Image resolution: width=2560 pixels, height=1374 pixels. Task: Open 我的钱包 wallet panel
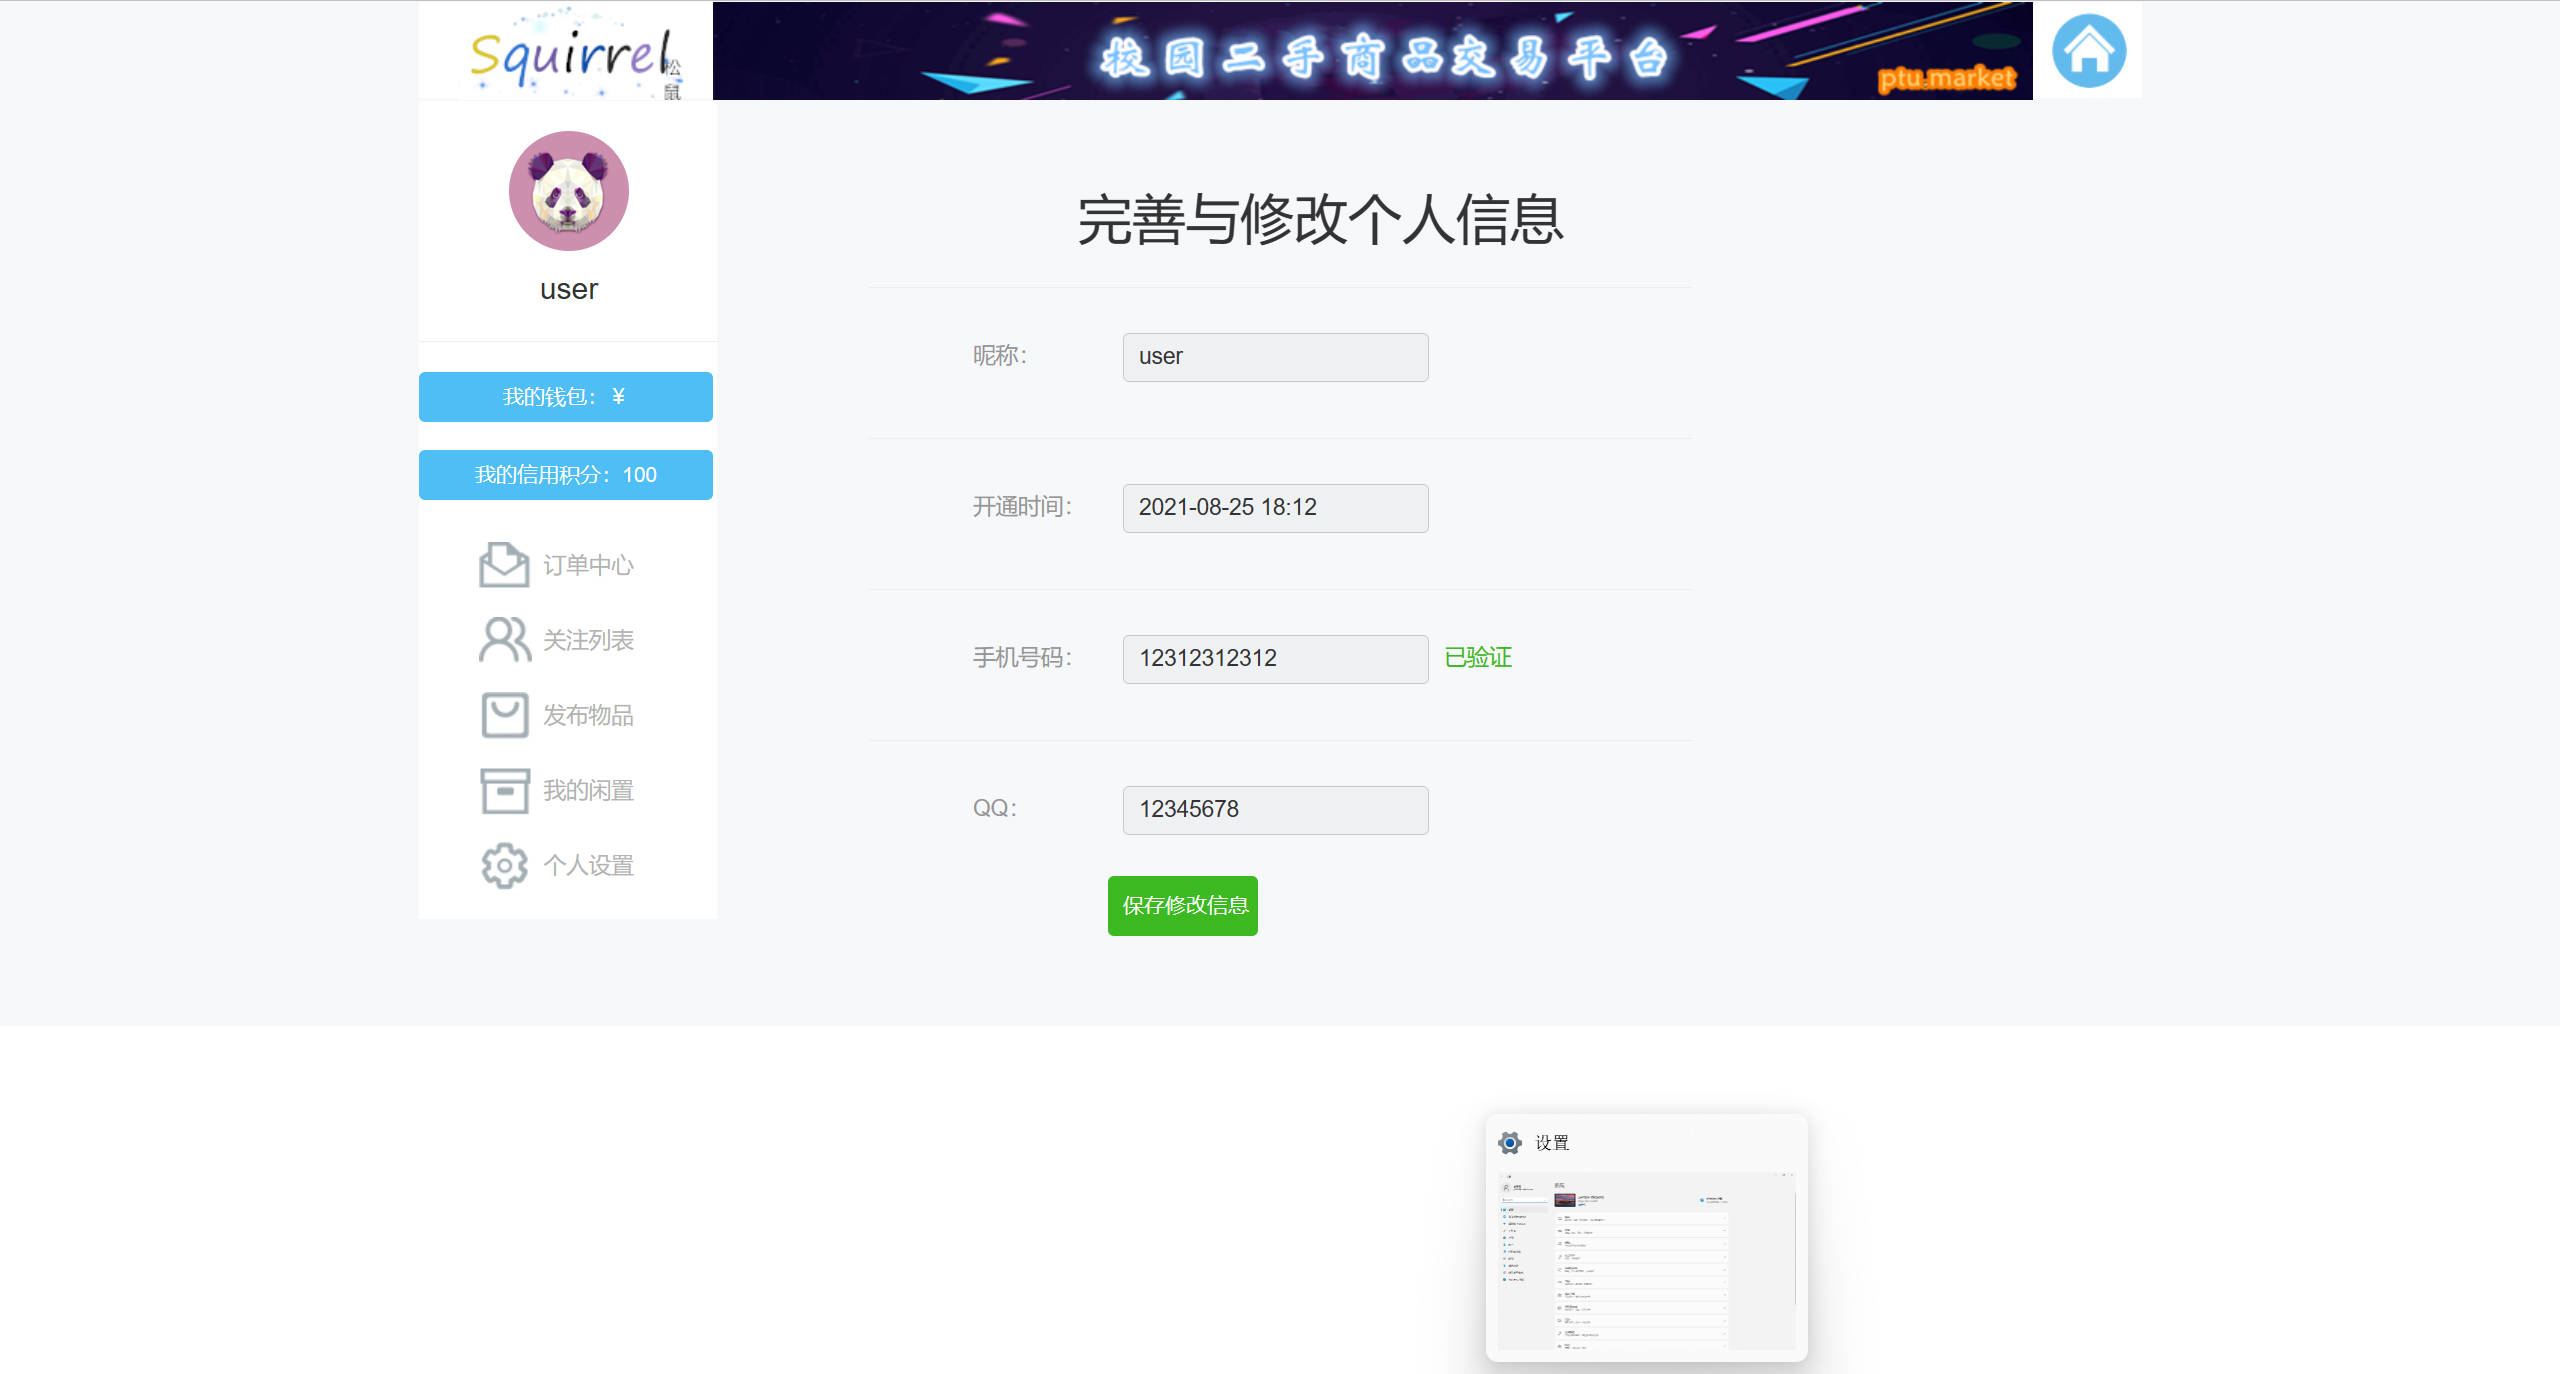pos(565,396)
